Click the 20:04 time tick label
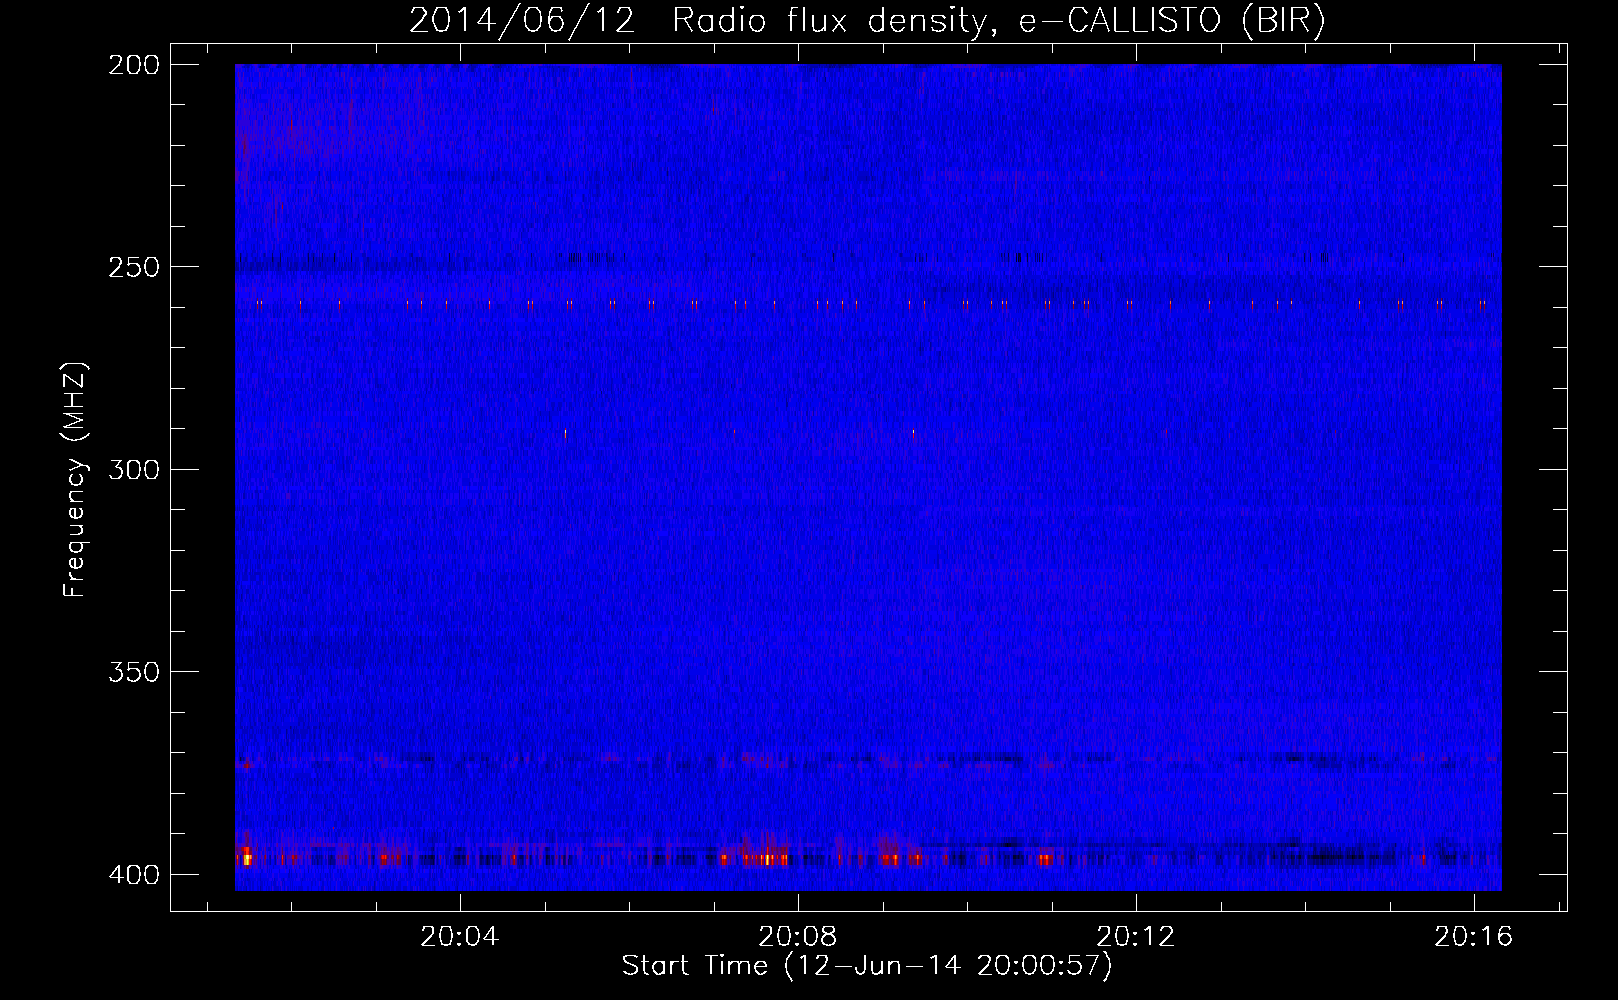Viewport: 1618px width, 1000px height. [460, 937]
